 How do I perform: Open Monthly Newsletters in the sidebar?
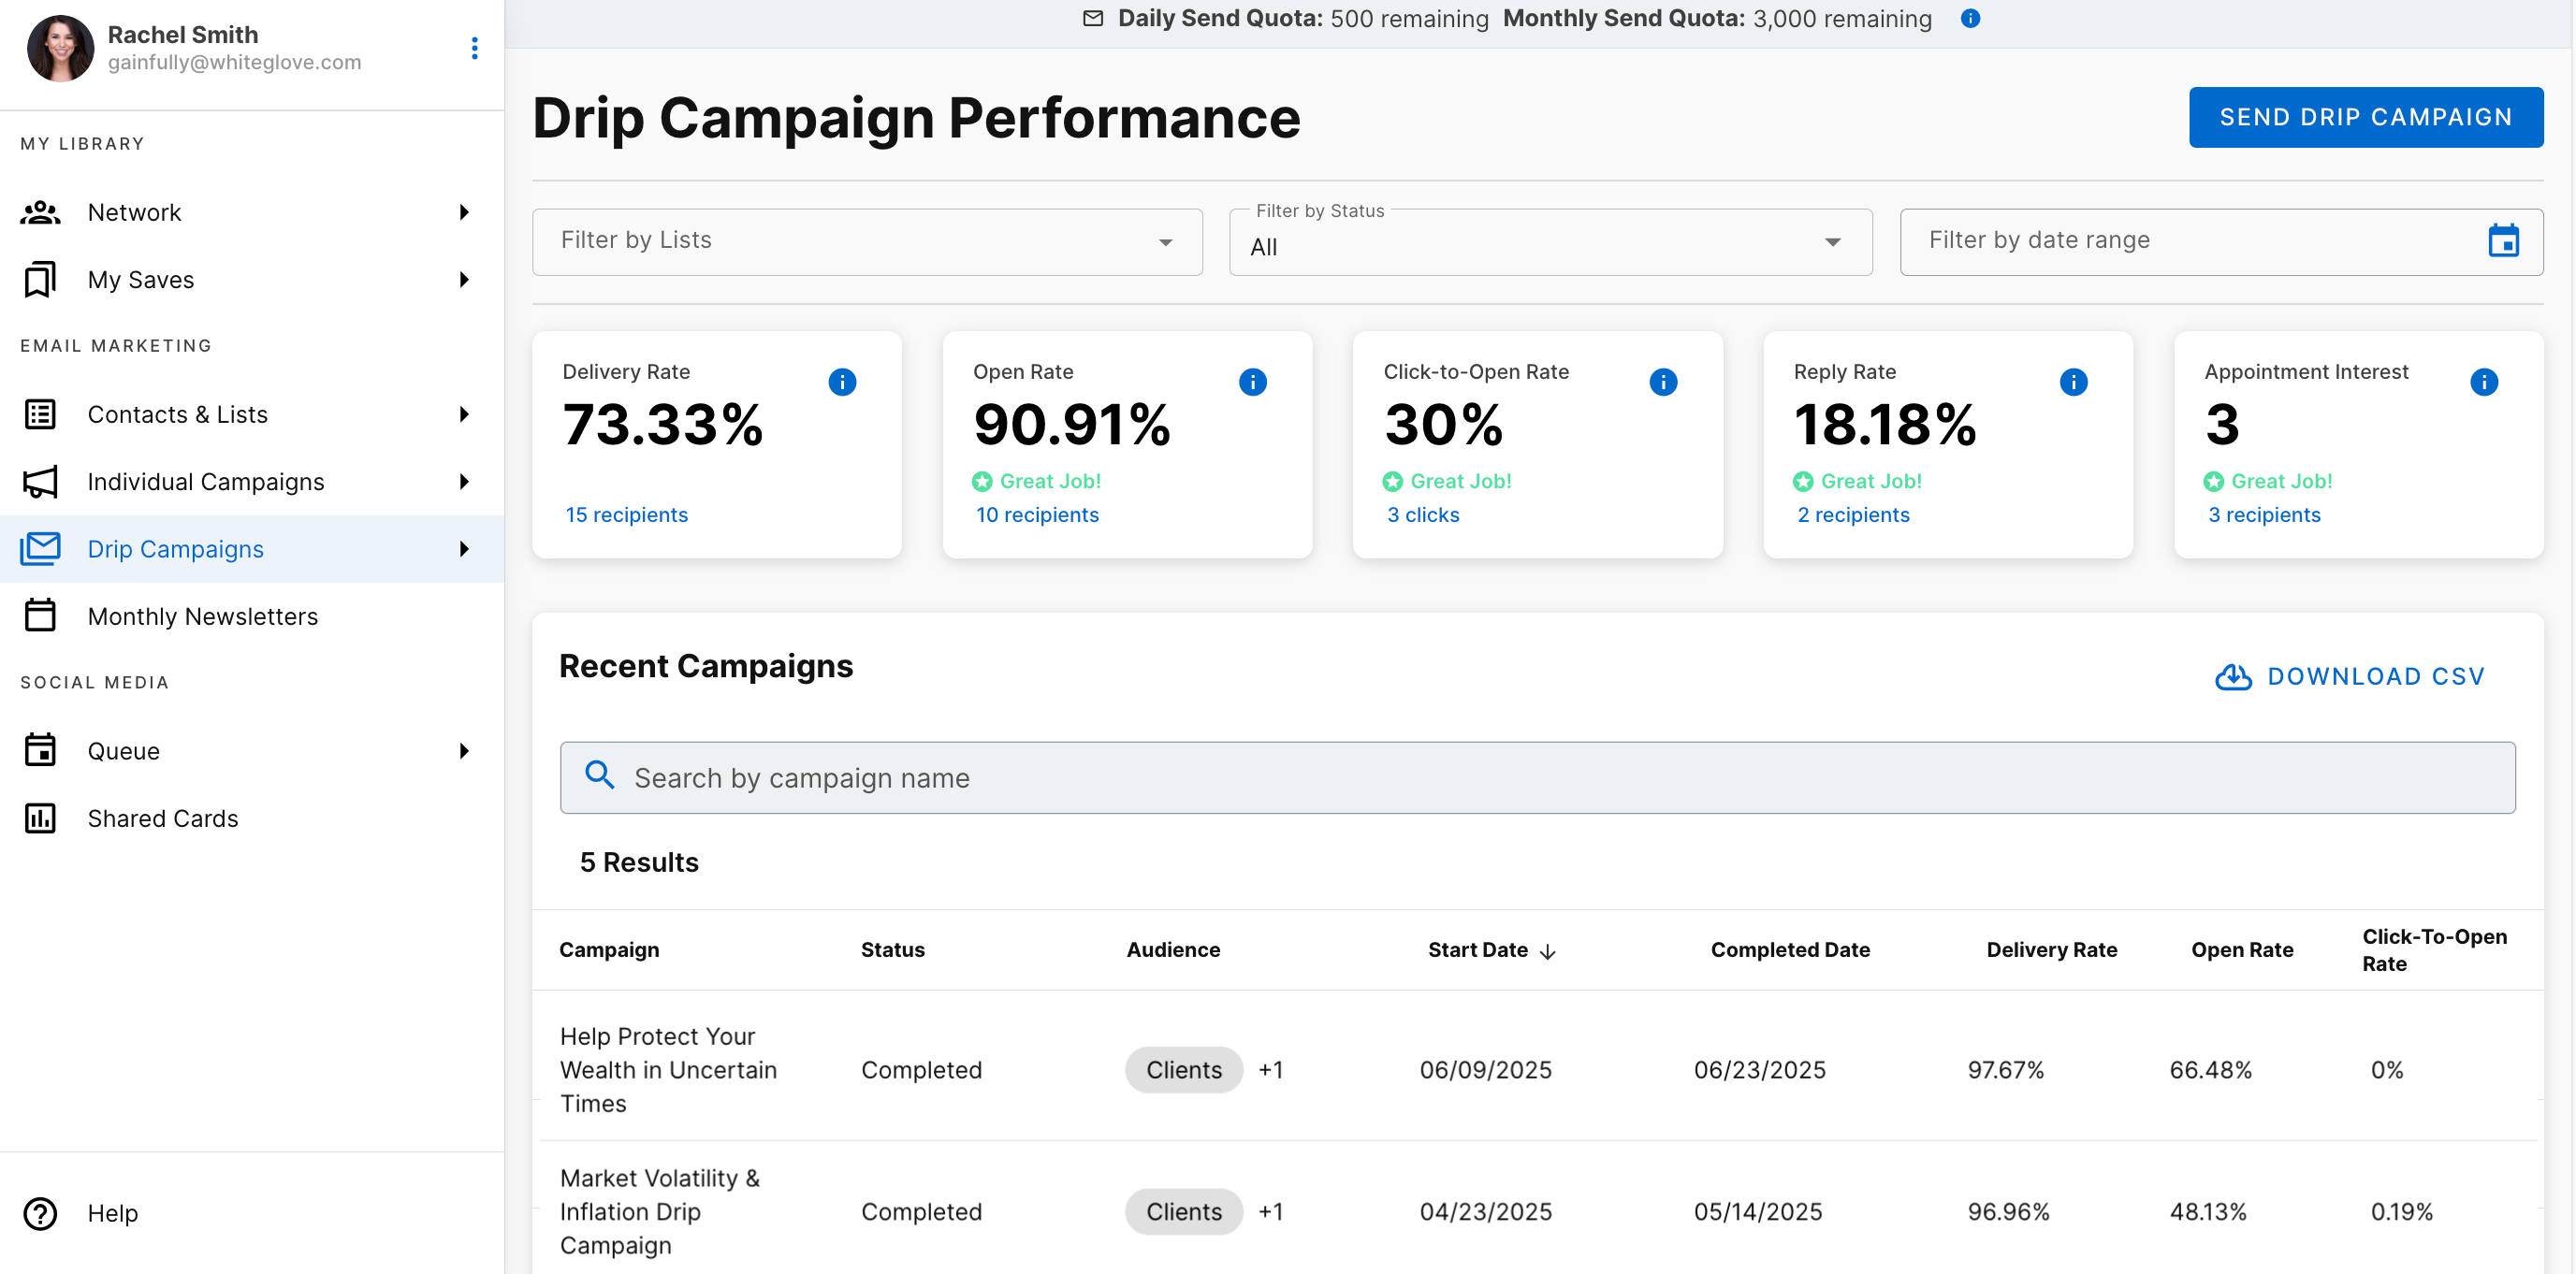pos(202,616)
